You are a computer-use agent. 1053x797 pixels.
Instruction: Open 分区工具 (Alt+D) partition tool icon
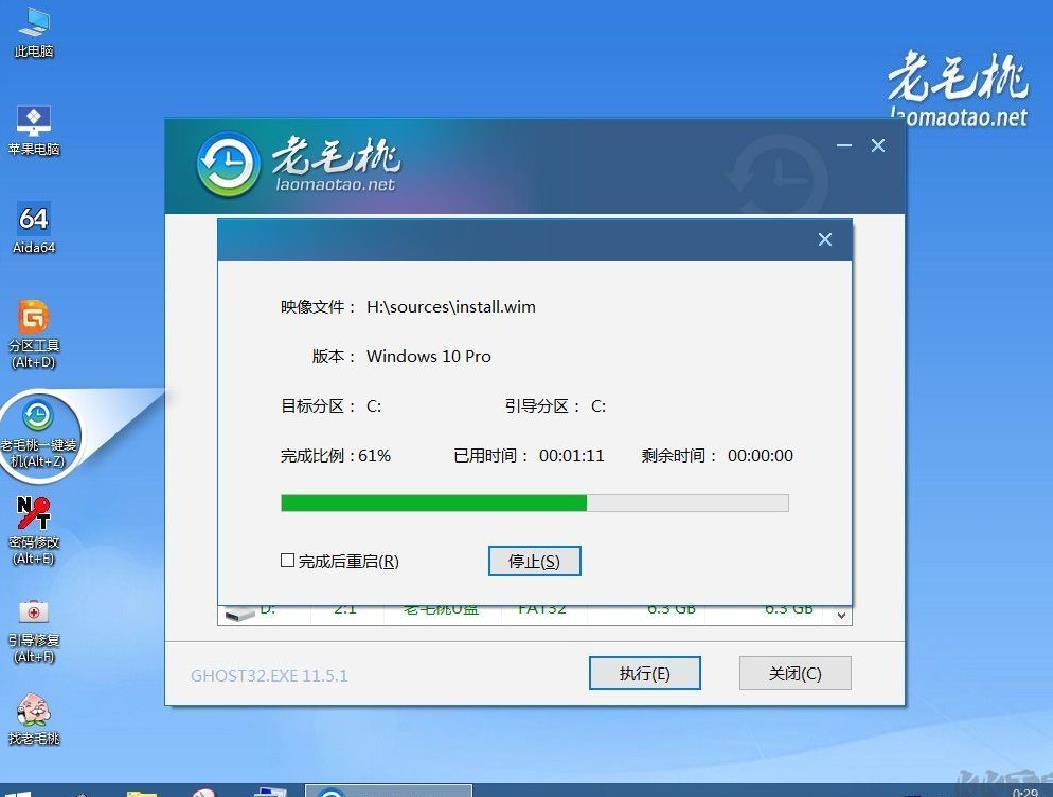34,334
